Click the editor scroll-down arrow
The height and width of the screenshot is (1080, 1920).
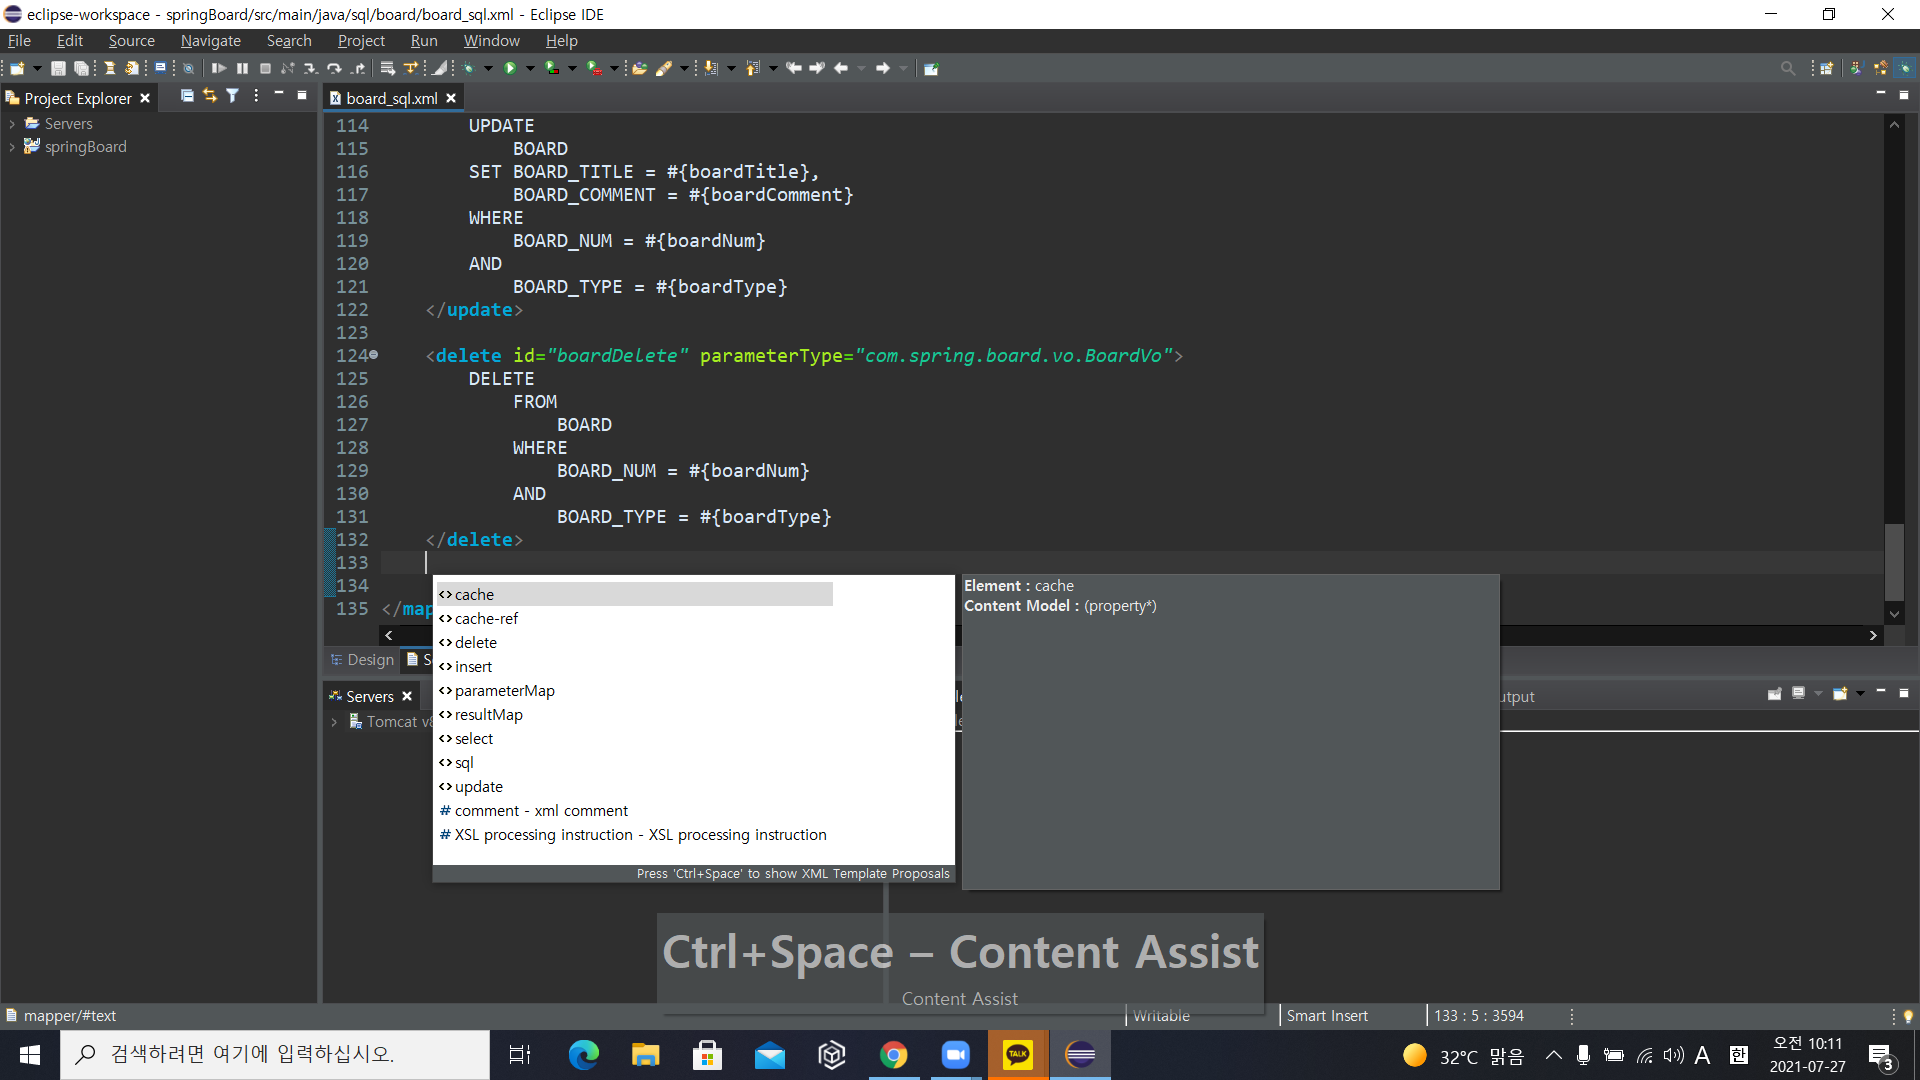[1894, 614]
